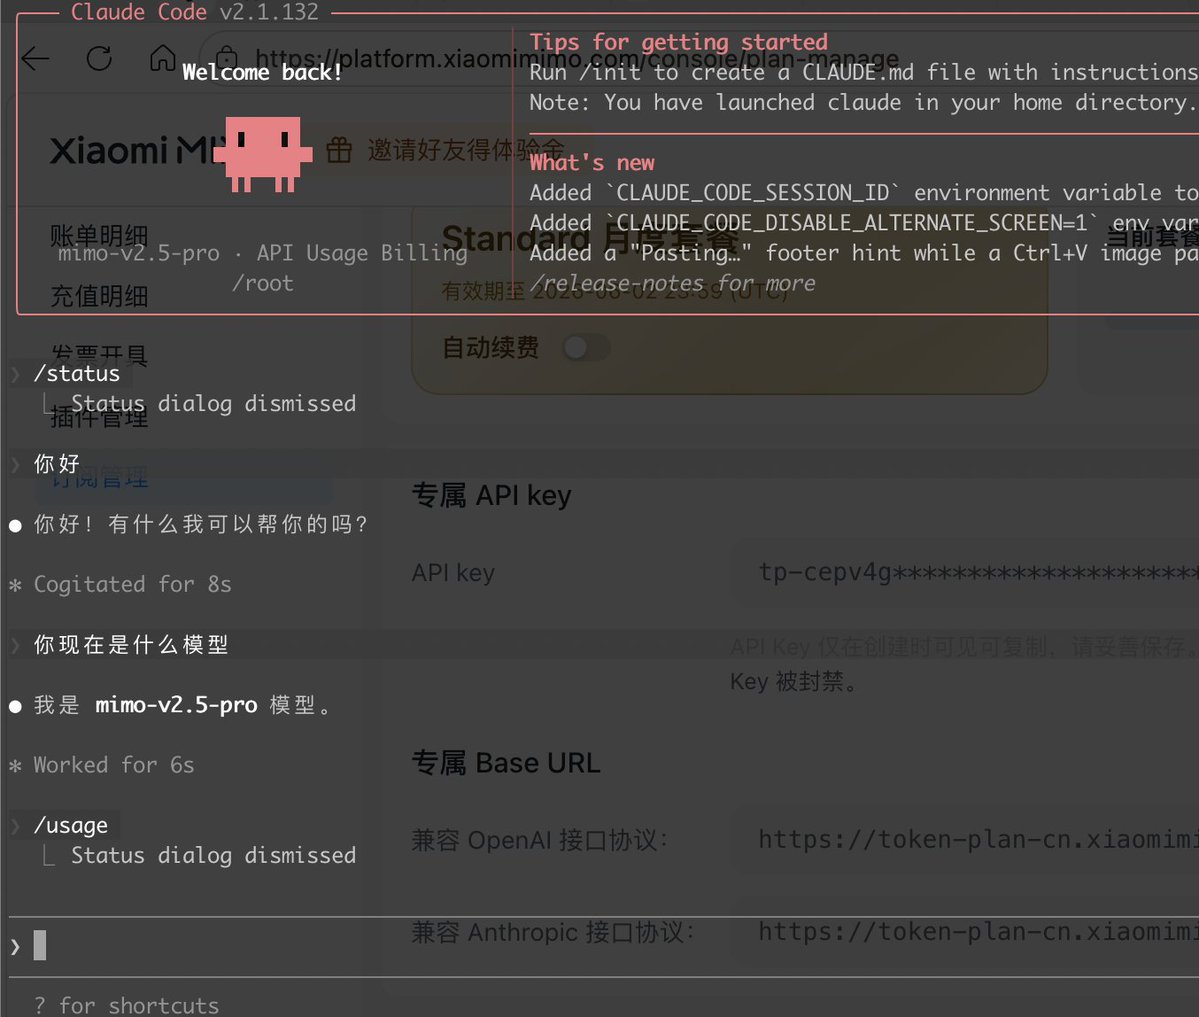The width and height of the screenshot is (1199, 1017).
Task: Click the "Claude Code v2.1.132" title text
Action: (x=194, y=11)
